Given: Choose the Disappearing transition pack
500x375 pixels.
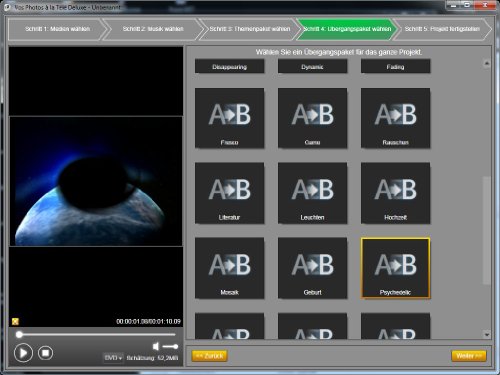Looking at the screenshot, I should (x=229, y=66).
